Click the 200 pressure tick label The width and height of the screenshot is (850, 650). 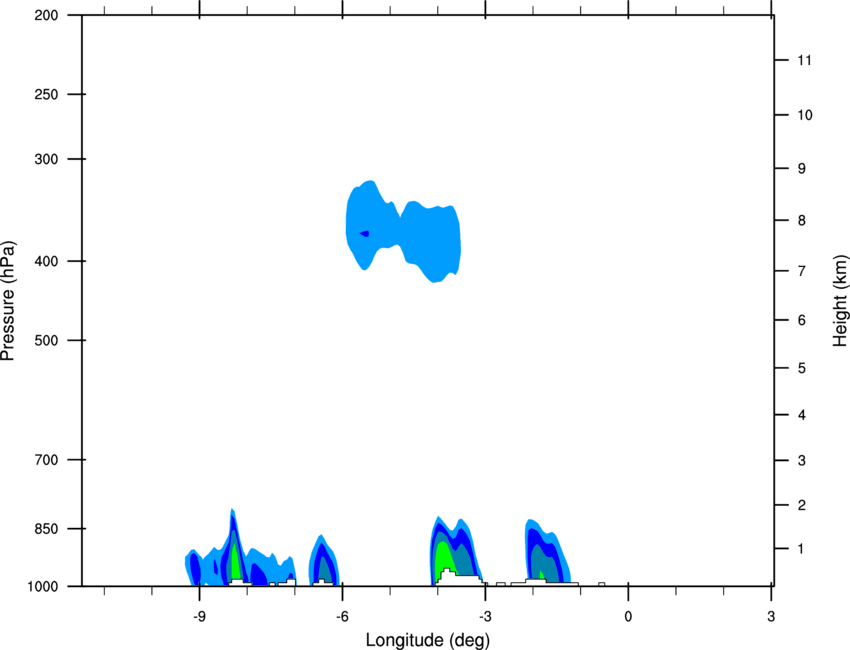coord(46,15)
